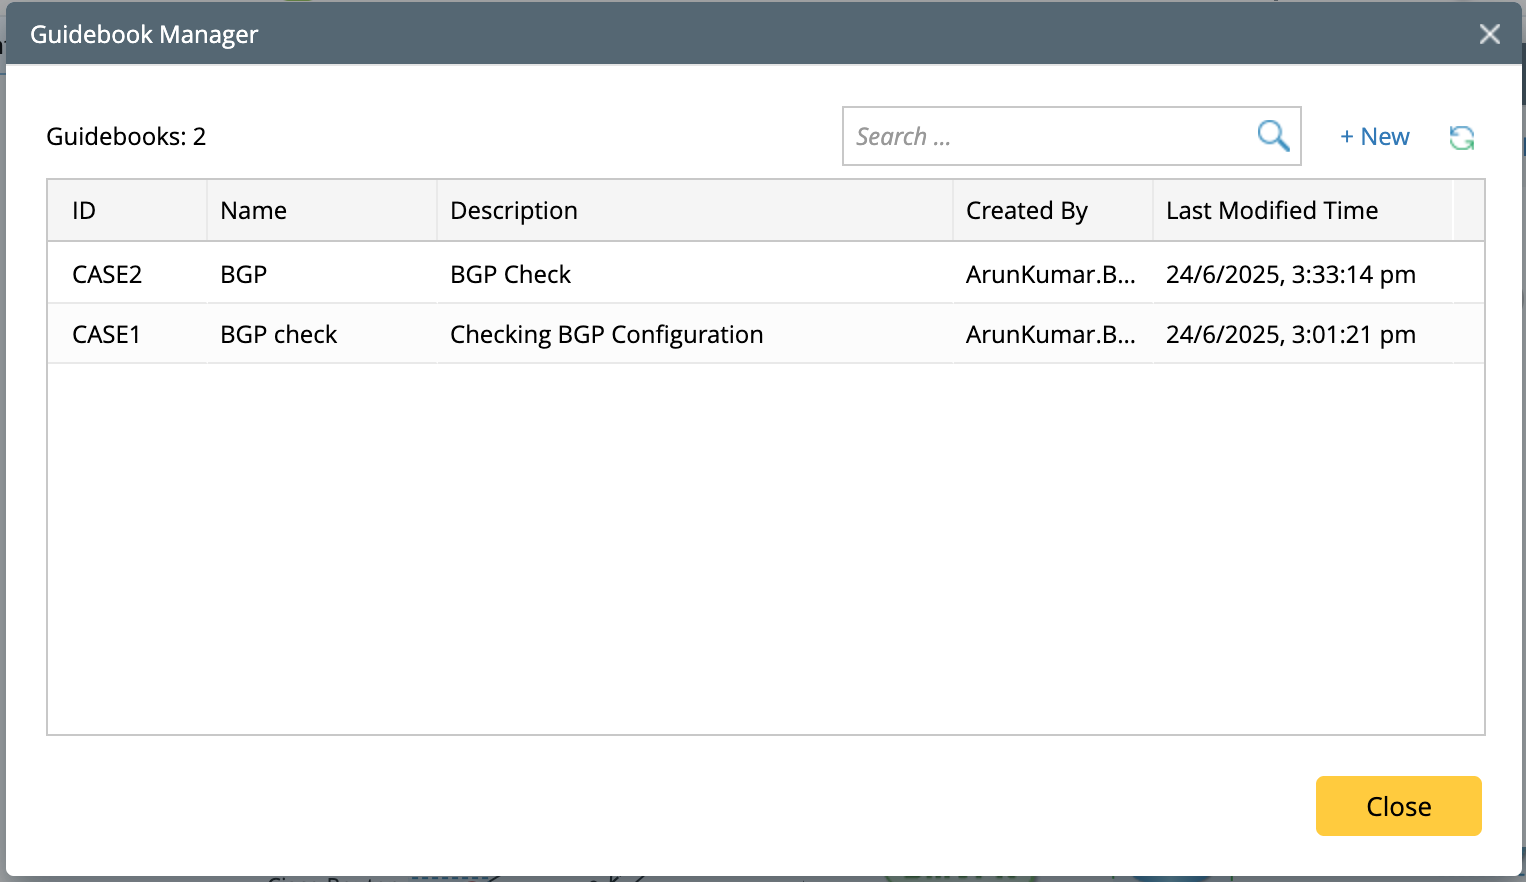Click Created By cell in CASE1 row

(1050, 335)
